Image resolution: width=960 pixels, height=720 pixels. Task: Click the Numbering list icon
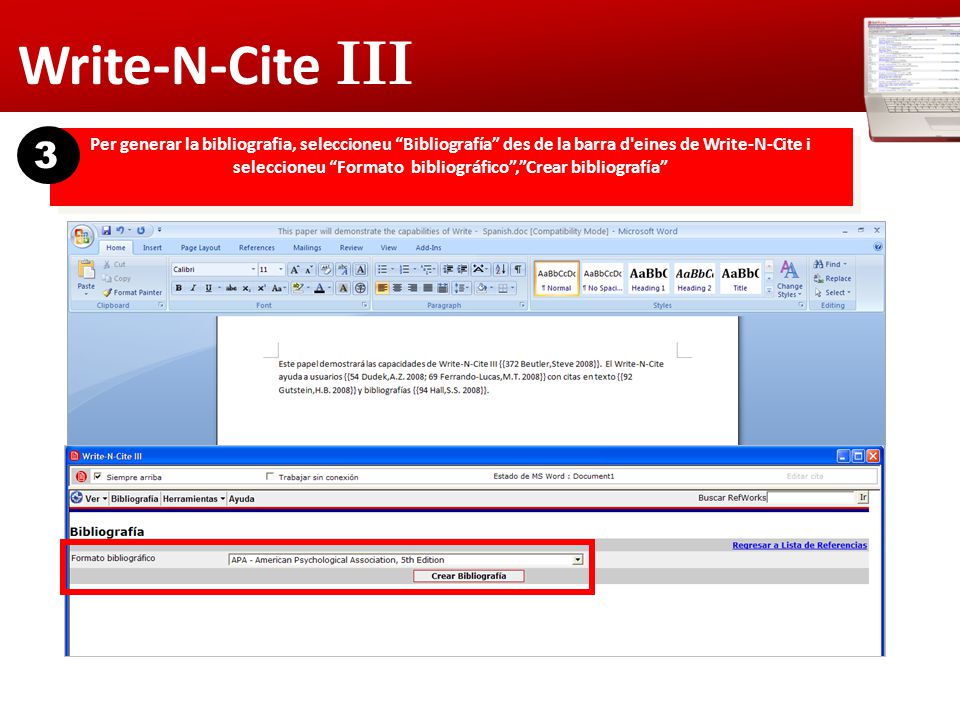404,269
